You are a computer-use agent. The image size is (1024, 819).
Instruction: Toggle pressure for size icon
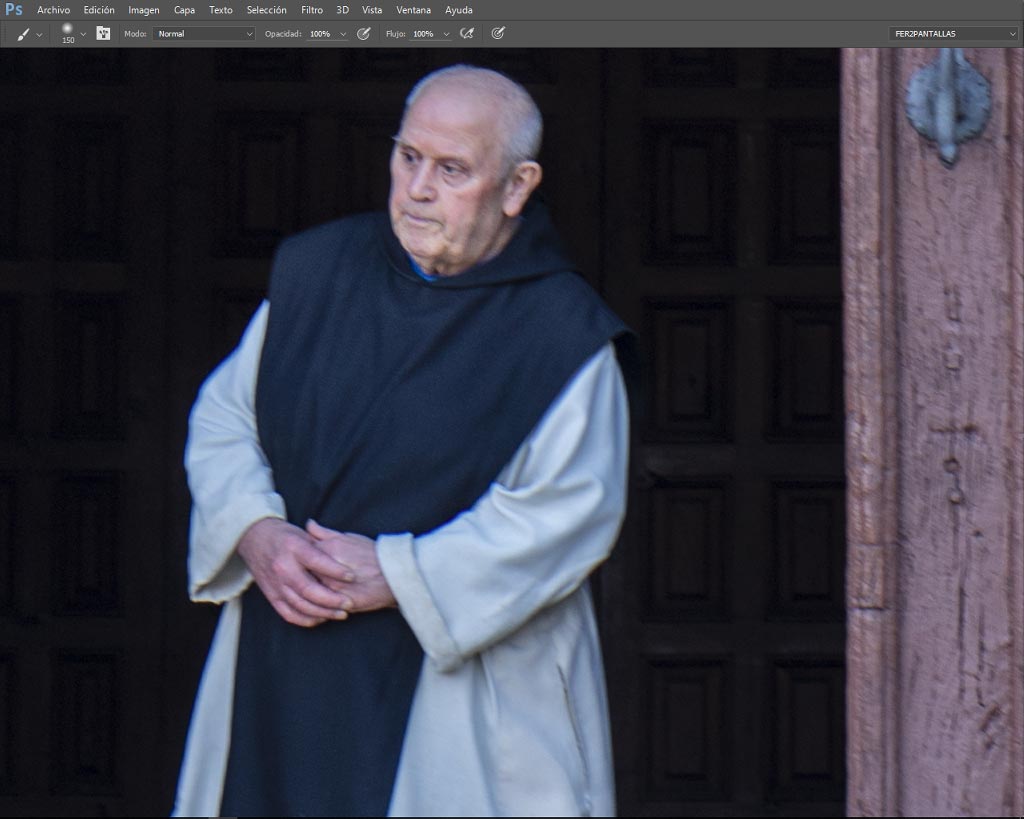tap(498, 33)
